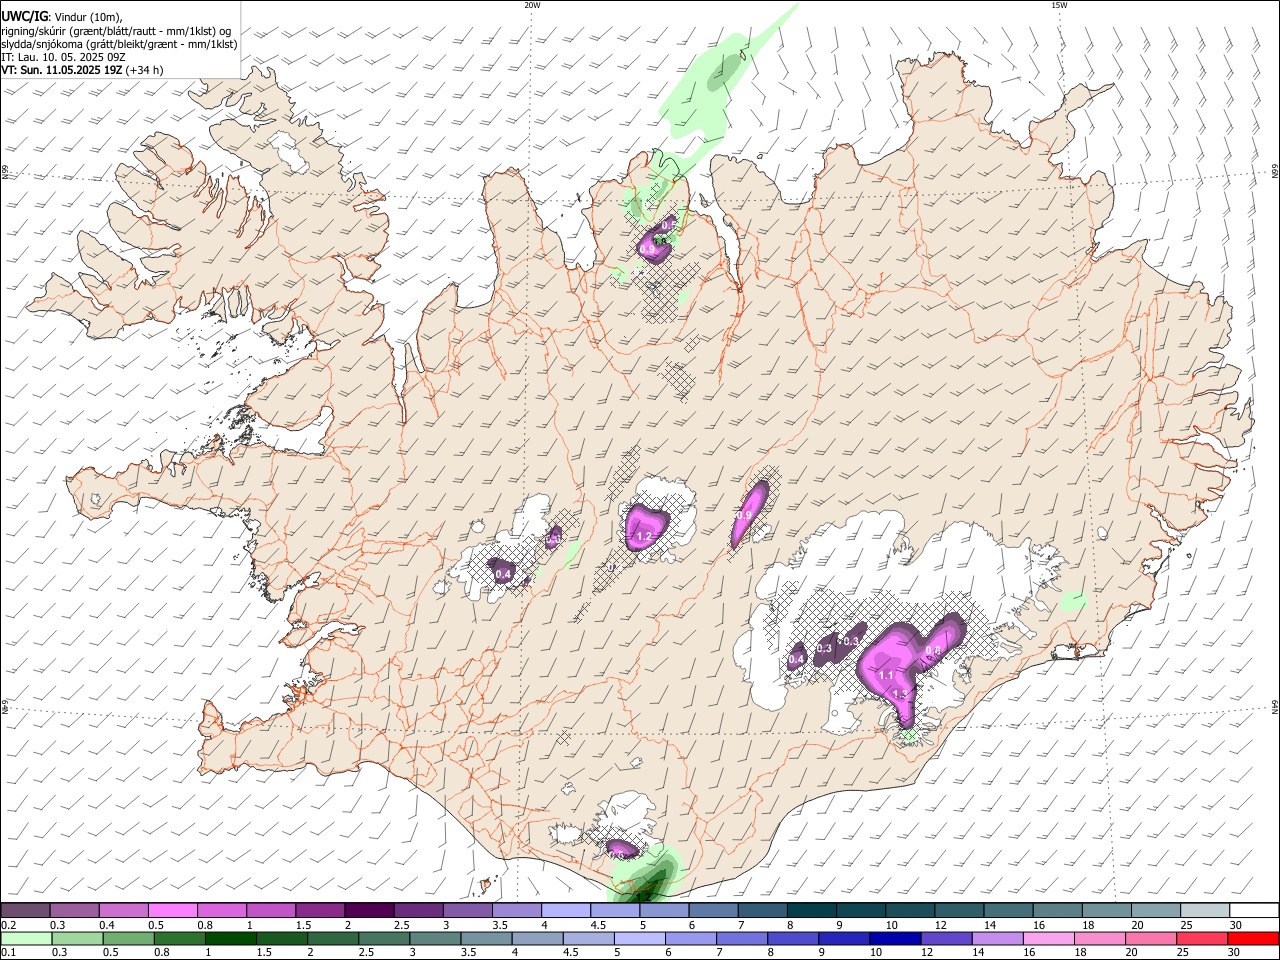This screenshot has width=1280, height=960.
Task: Click the '0.8' value on the snow patch
Action: [932, 651]
